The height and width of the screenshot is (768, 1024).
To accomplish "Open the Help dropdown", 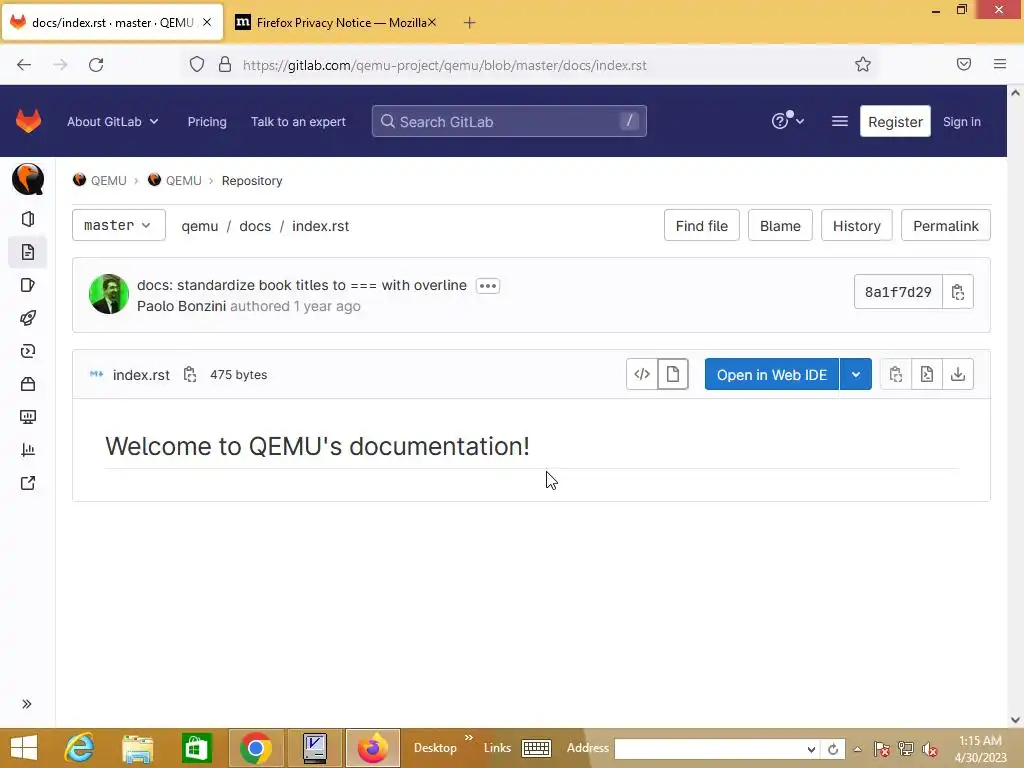I will [788, 121].
